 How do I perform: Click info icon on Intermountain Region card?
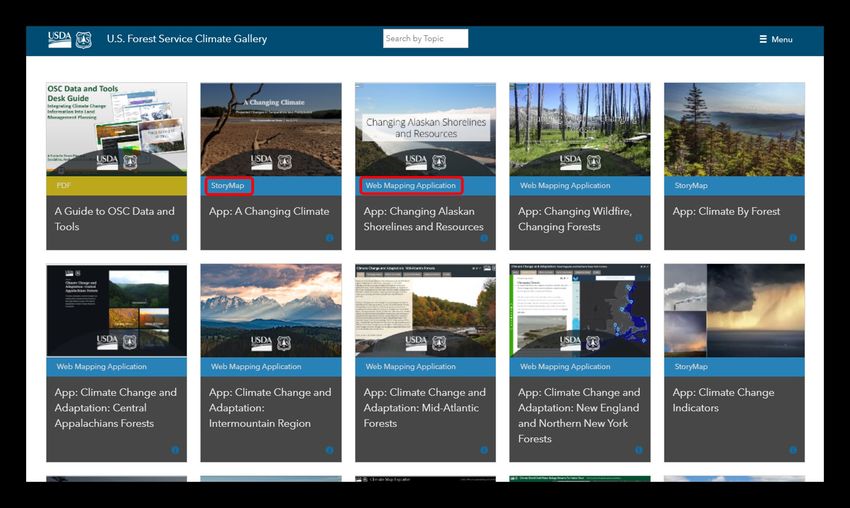tap(330, 450)
